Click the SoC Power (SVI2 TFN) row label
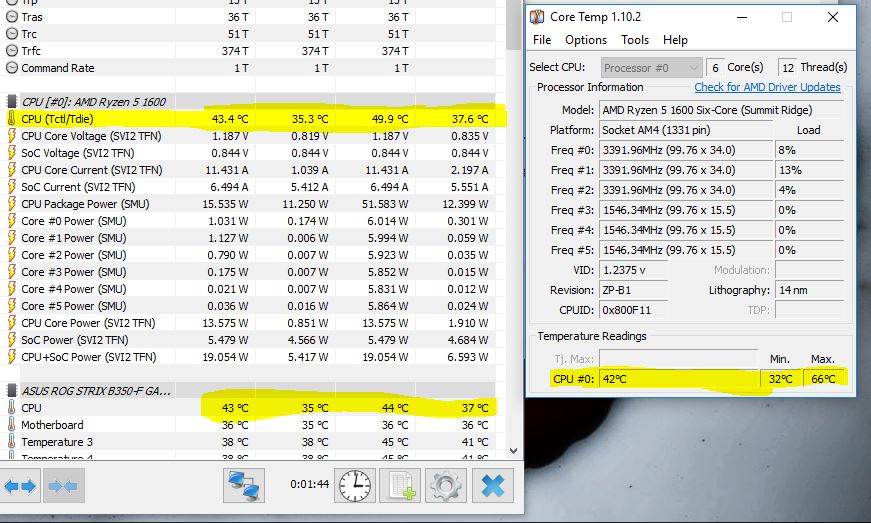 [74, 340]
